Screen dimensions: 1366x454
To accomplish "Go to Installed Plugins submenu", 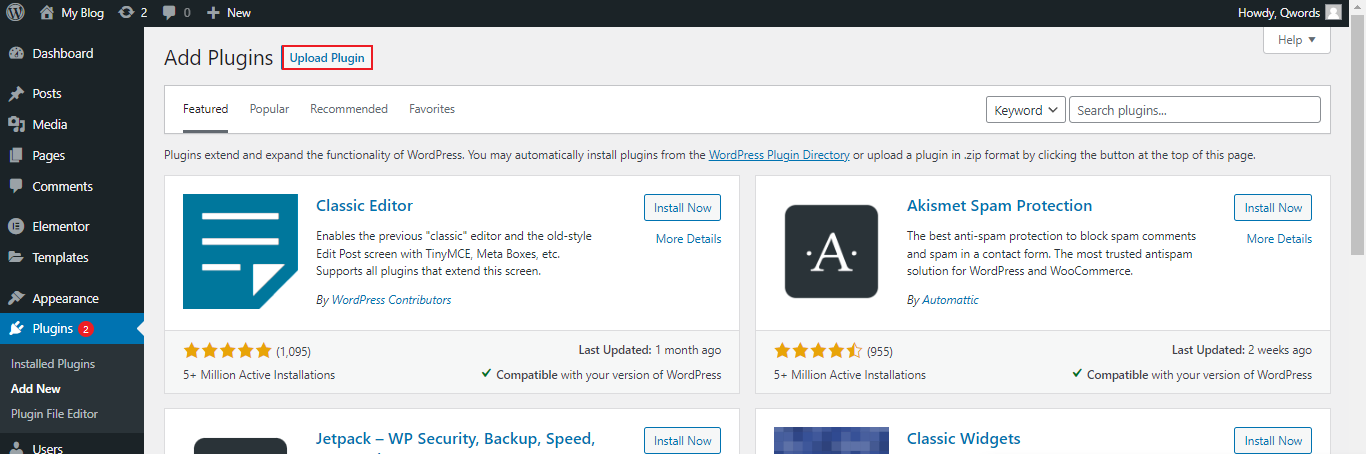I will click(x=53, y=364).
